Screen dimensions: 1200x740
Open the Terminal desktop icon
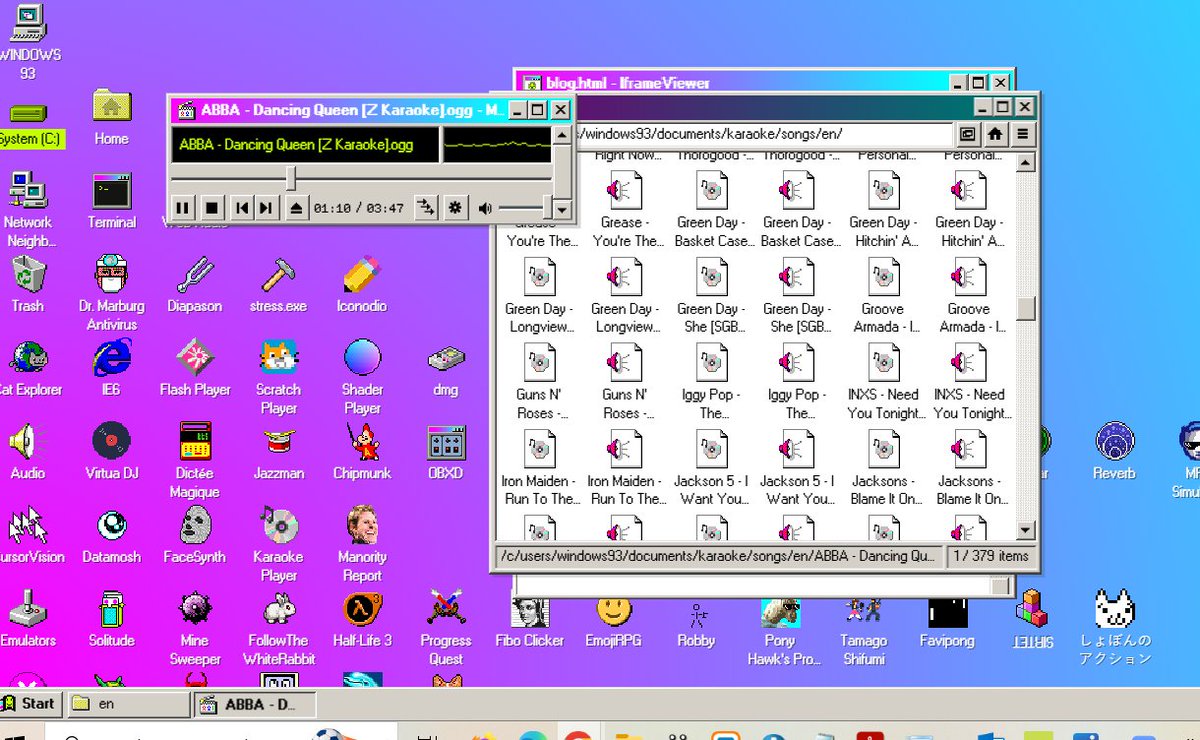coord(112,202)
